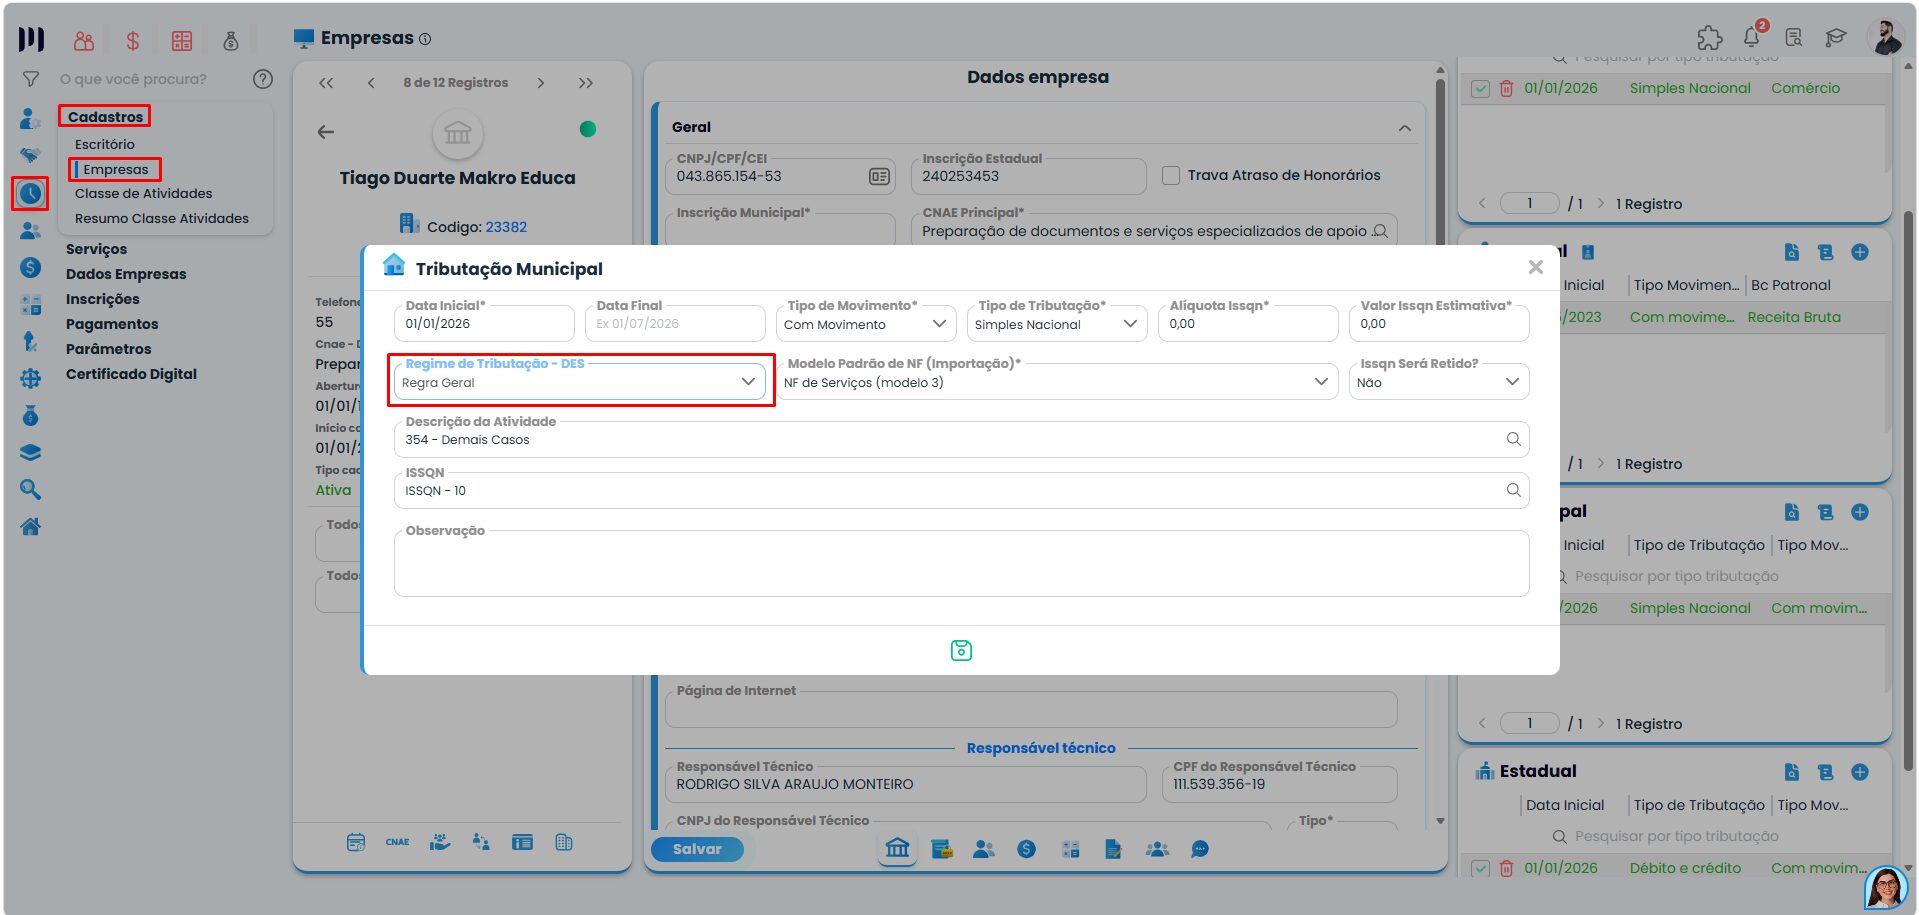Go to the home icon in left sidebar

tap(31, 526)
